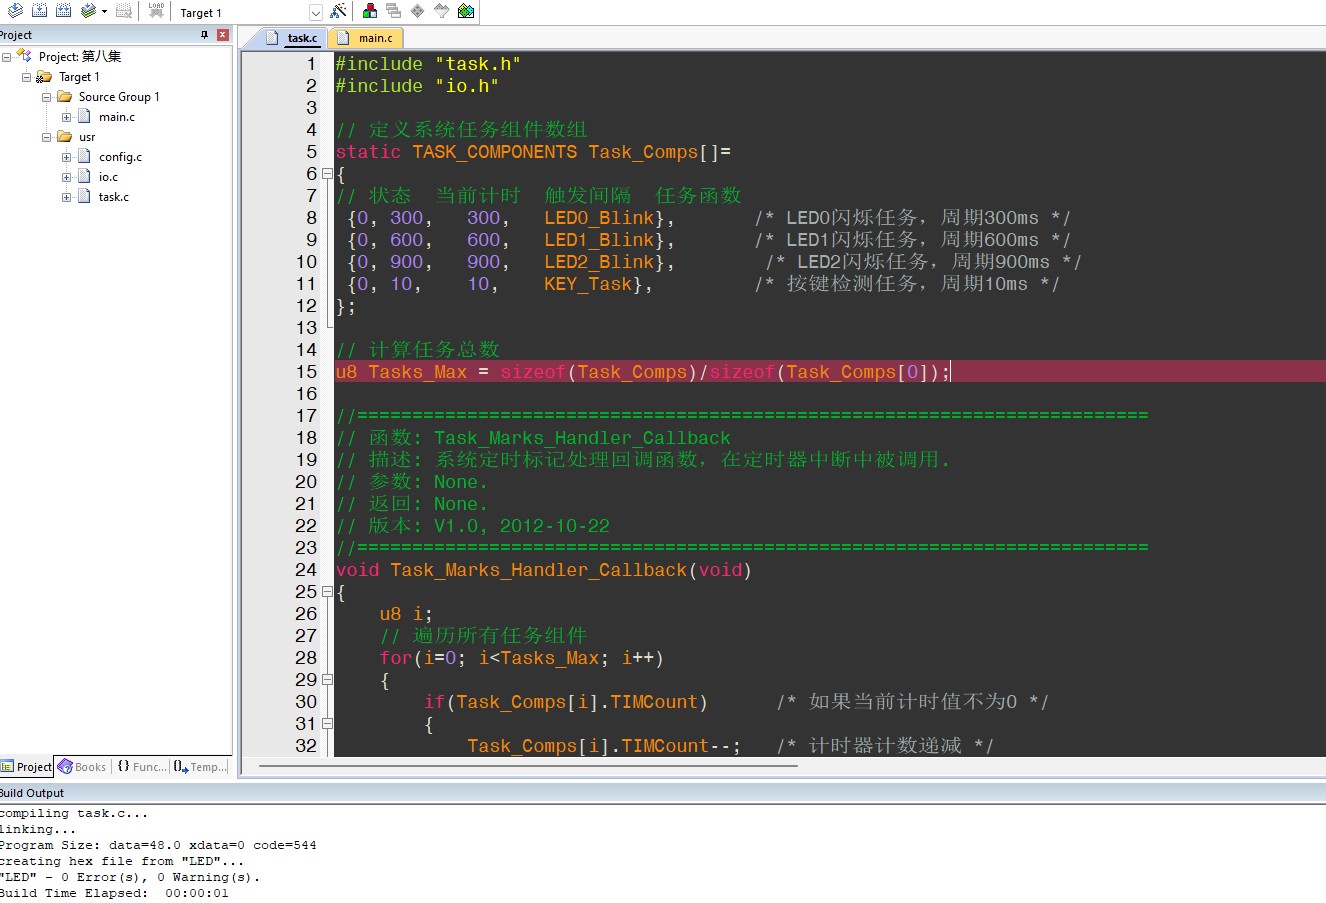Click the Rebuild all target files icon

point(63,11)
